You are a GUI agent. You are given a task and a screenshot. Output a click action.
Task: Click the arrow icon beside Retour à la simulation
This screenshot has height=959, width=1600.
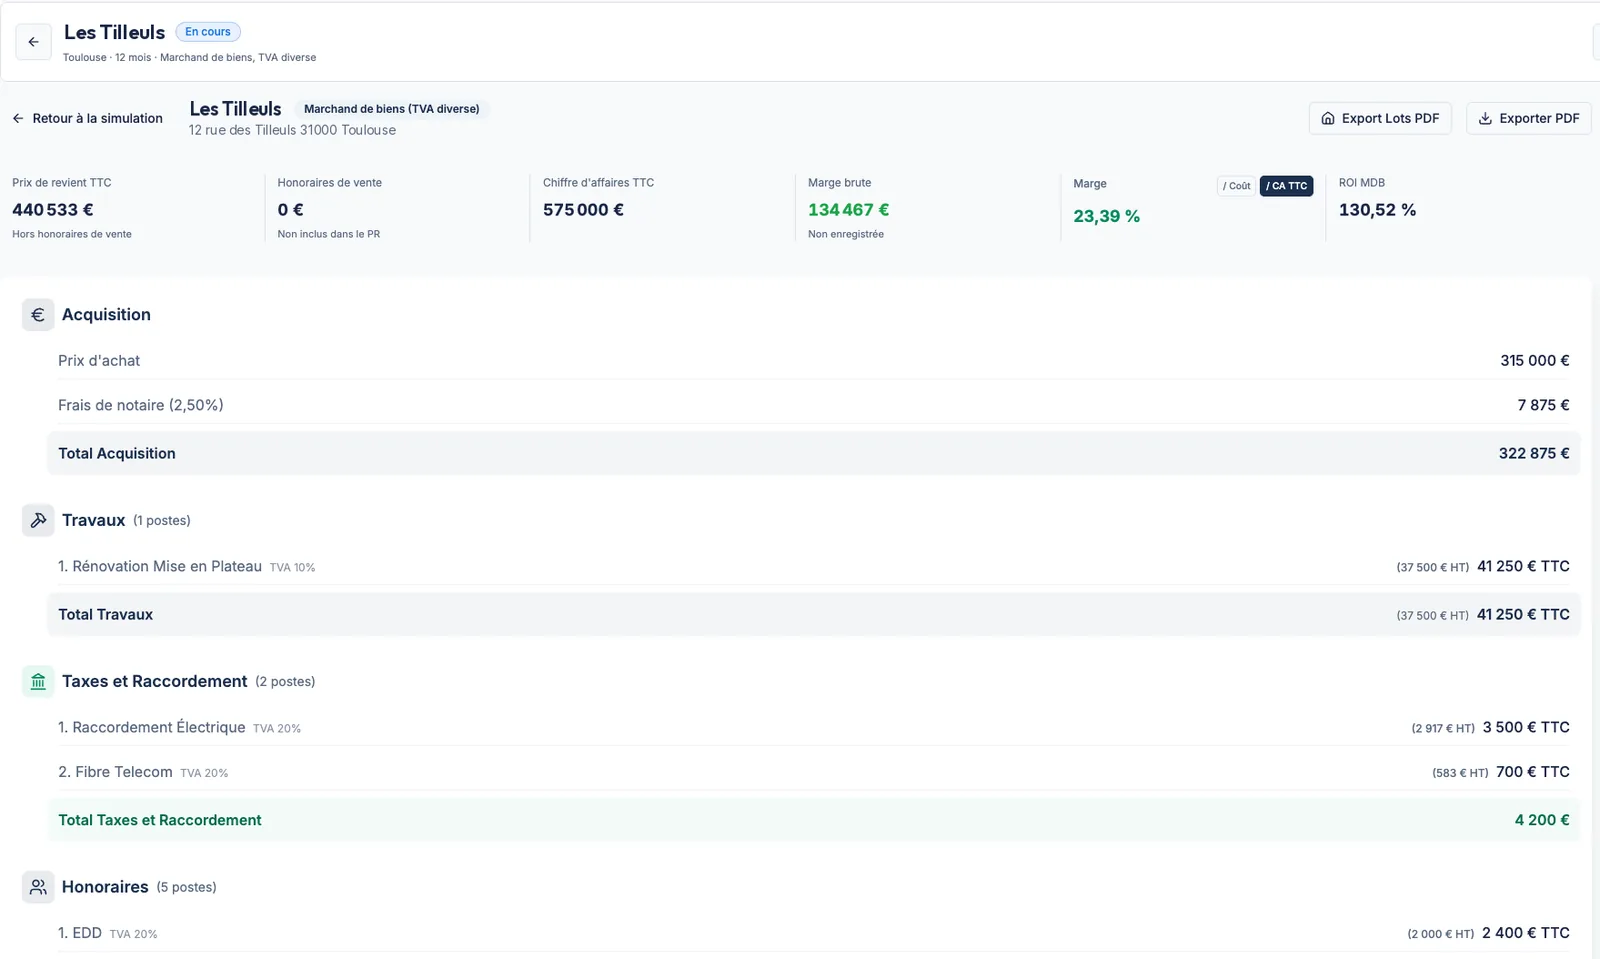[x=18, y=118]
